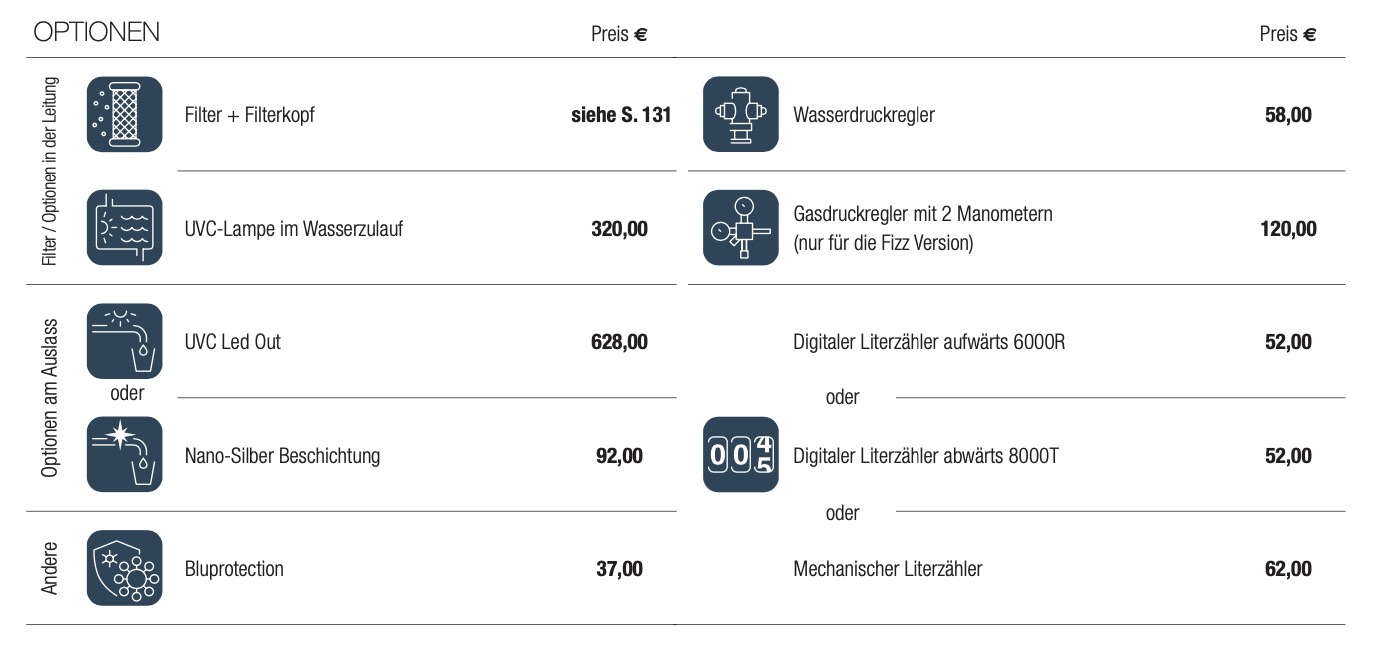
Task: Click the UVC Led Out price 628,00
Action: coord(619,342)
